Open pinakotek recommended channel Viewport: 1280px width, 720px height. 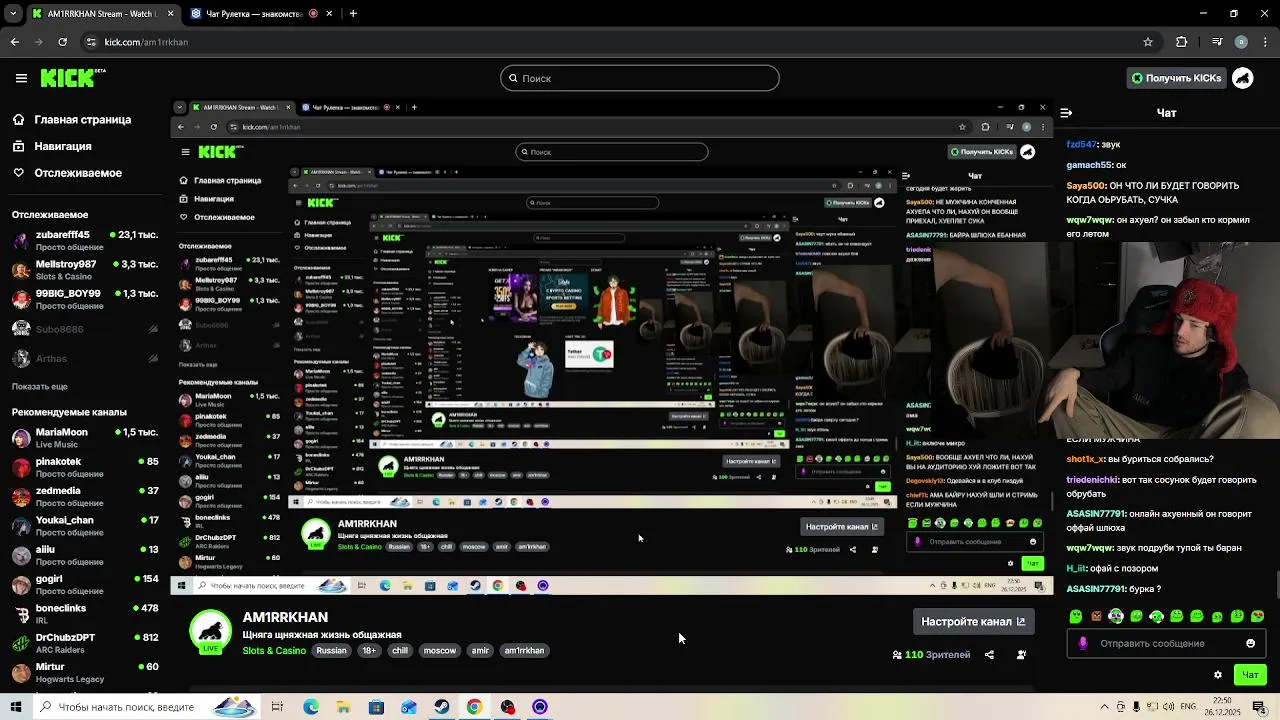85,467
